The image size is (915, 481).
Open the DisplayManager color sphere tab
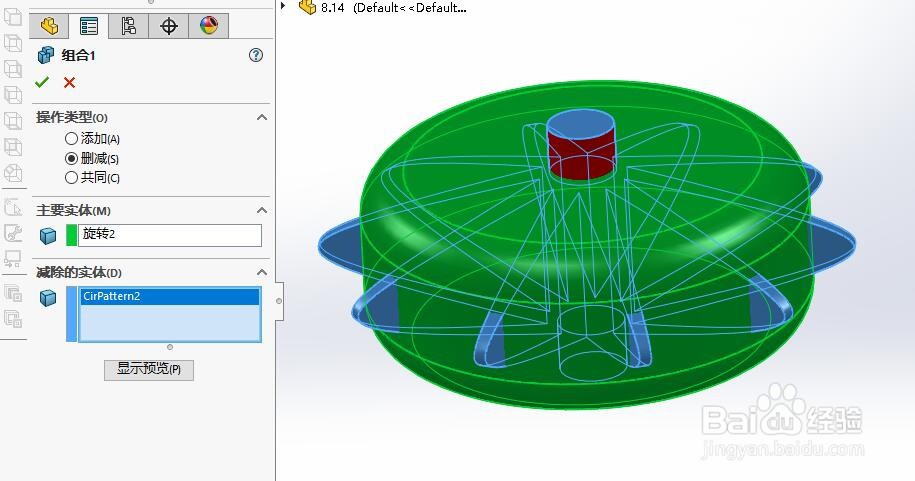click(x=208, y=26)
